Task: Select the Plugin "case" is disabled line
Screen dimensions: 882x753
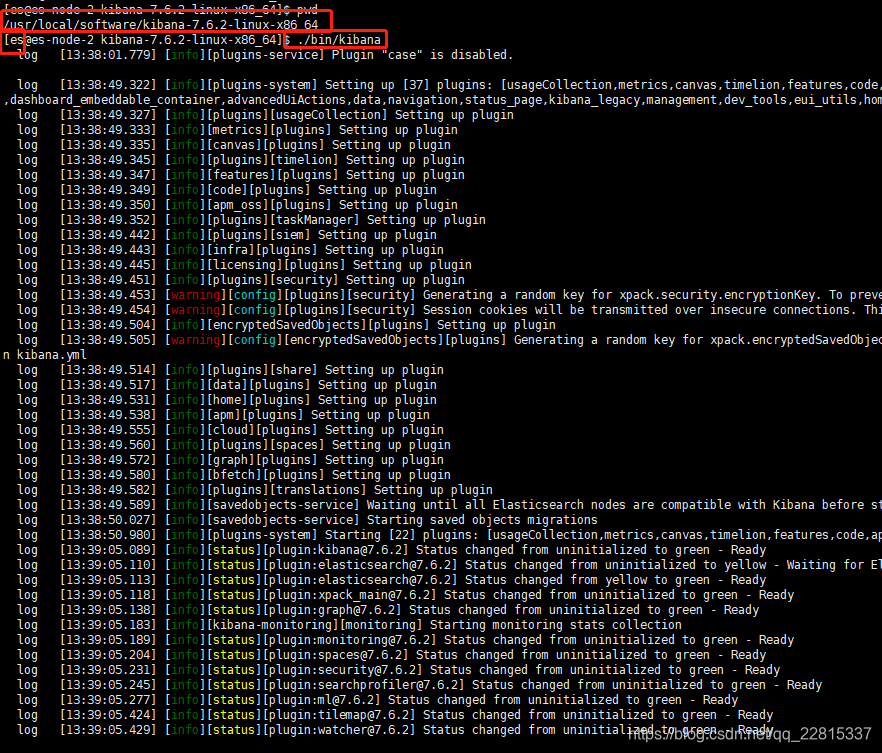Action: coord(265,55)
